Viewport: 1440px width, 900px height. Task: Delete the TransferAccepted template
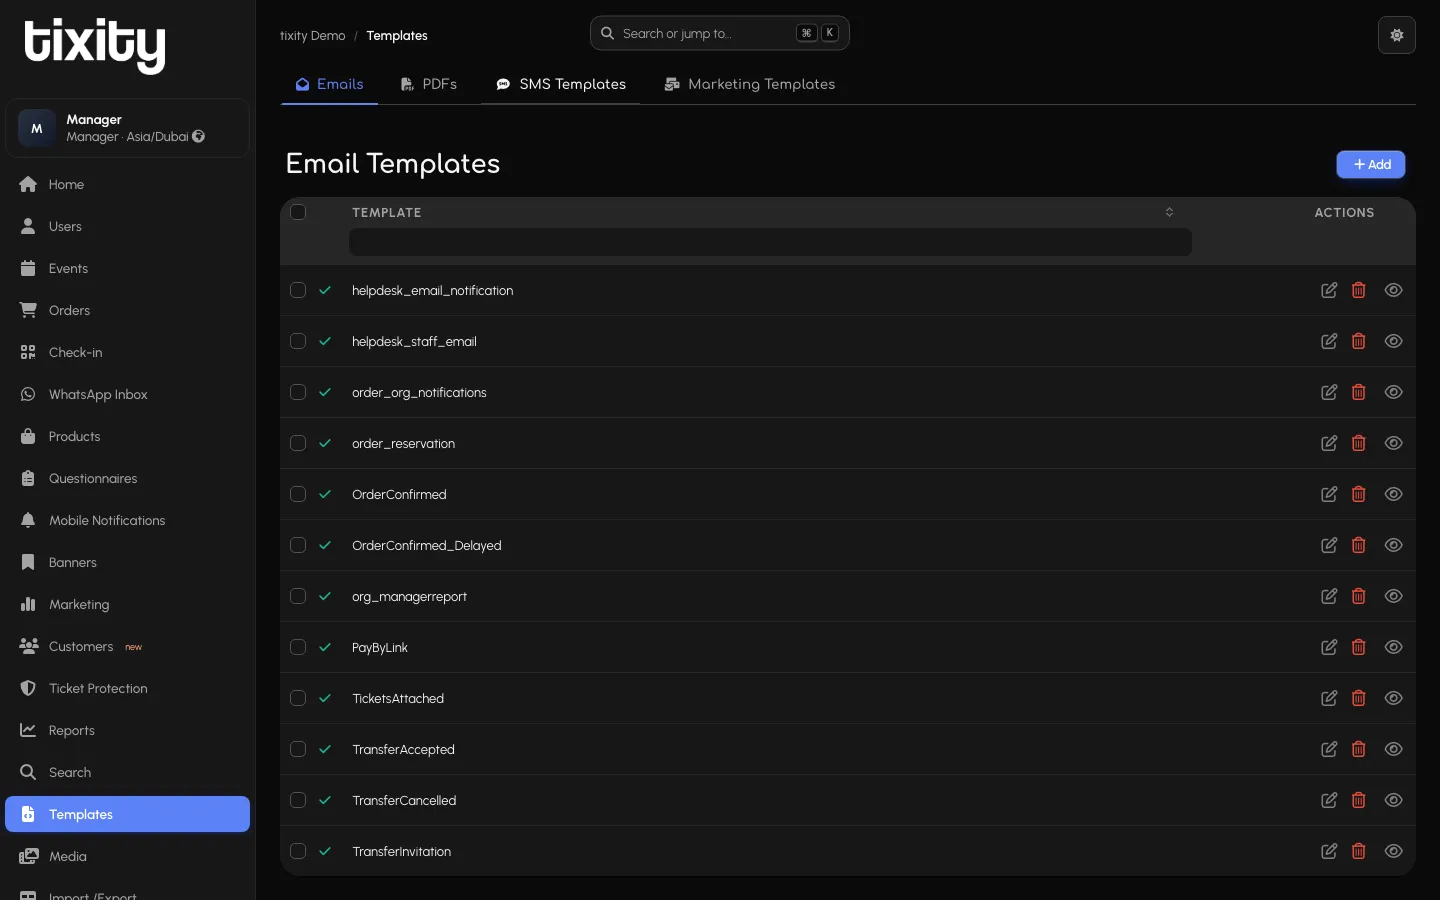[1359, 749]
